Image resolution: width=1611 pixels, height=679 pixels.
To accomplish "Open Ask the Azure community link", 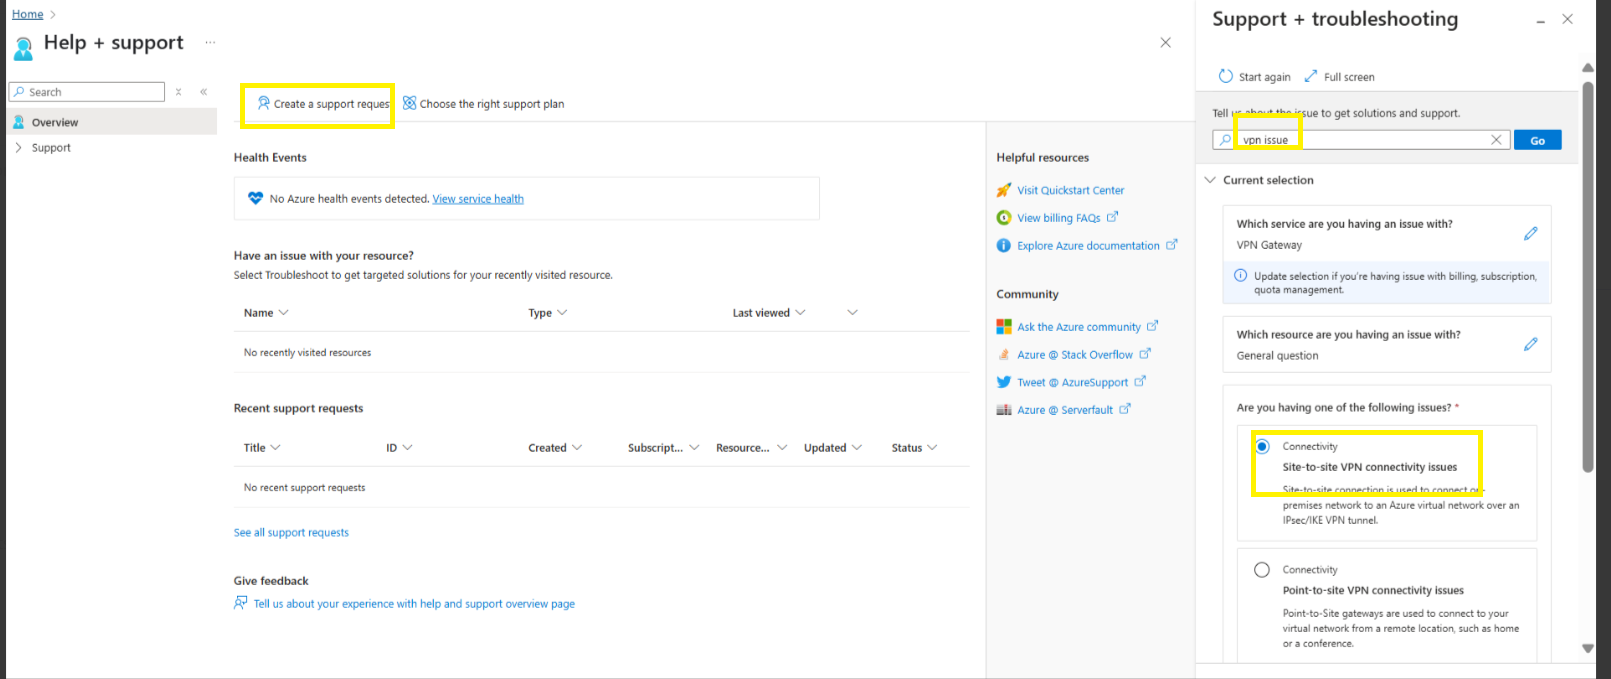I will [x=1079, y=327].
